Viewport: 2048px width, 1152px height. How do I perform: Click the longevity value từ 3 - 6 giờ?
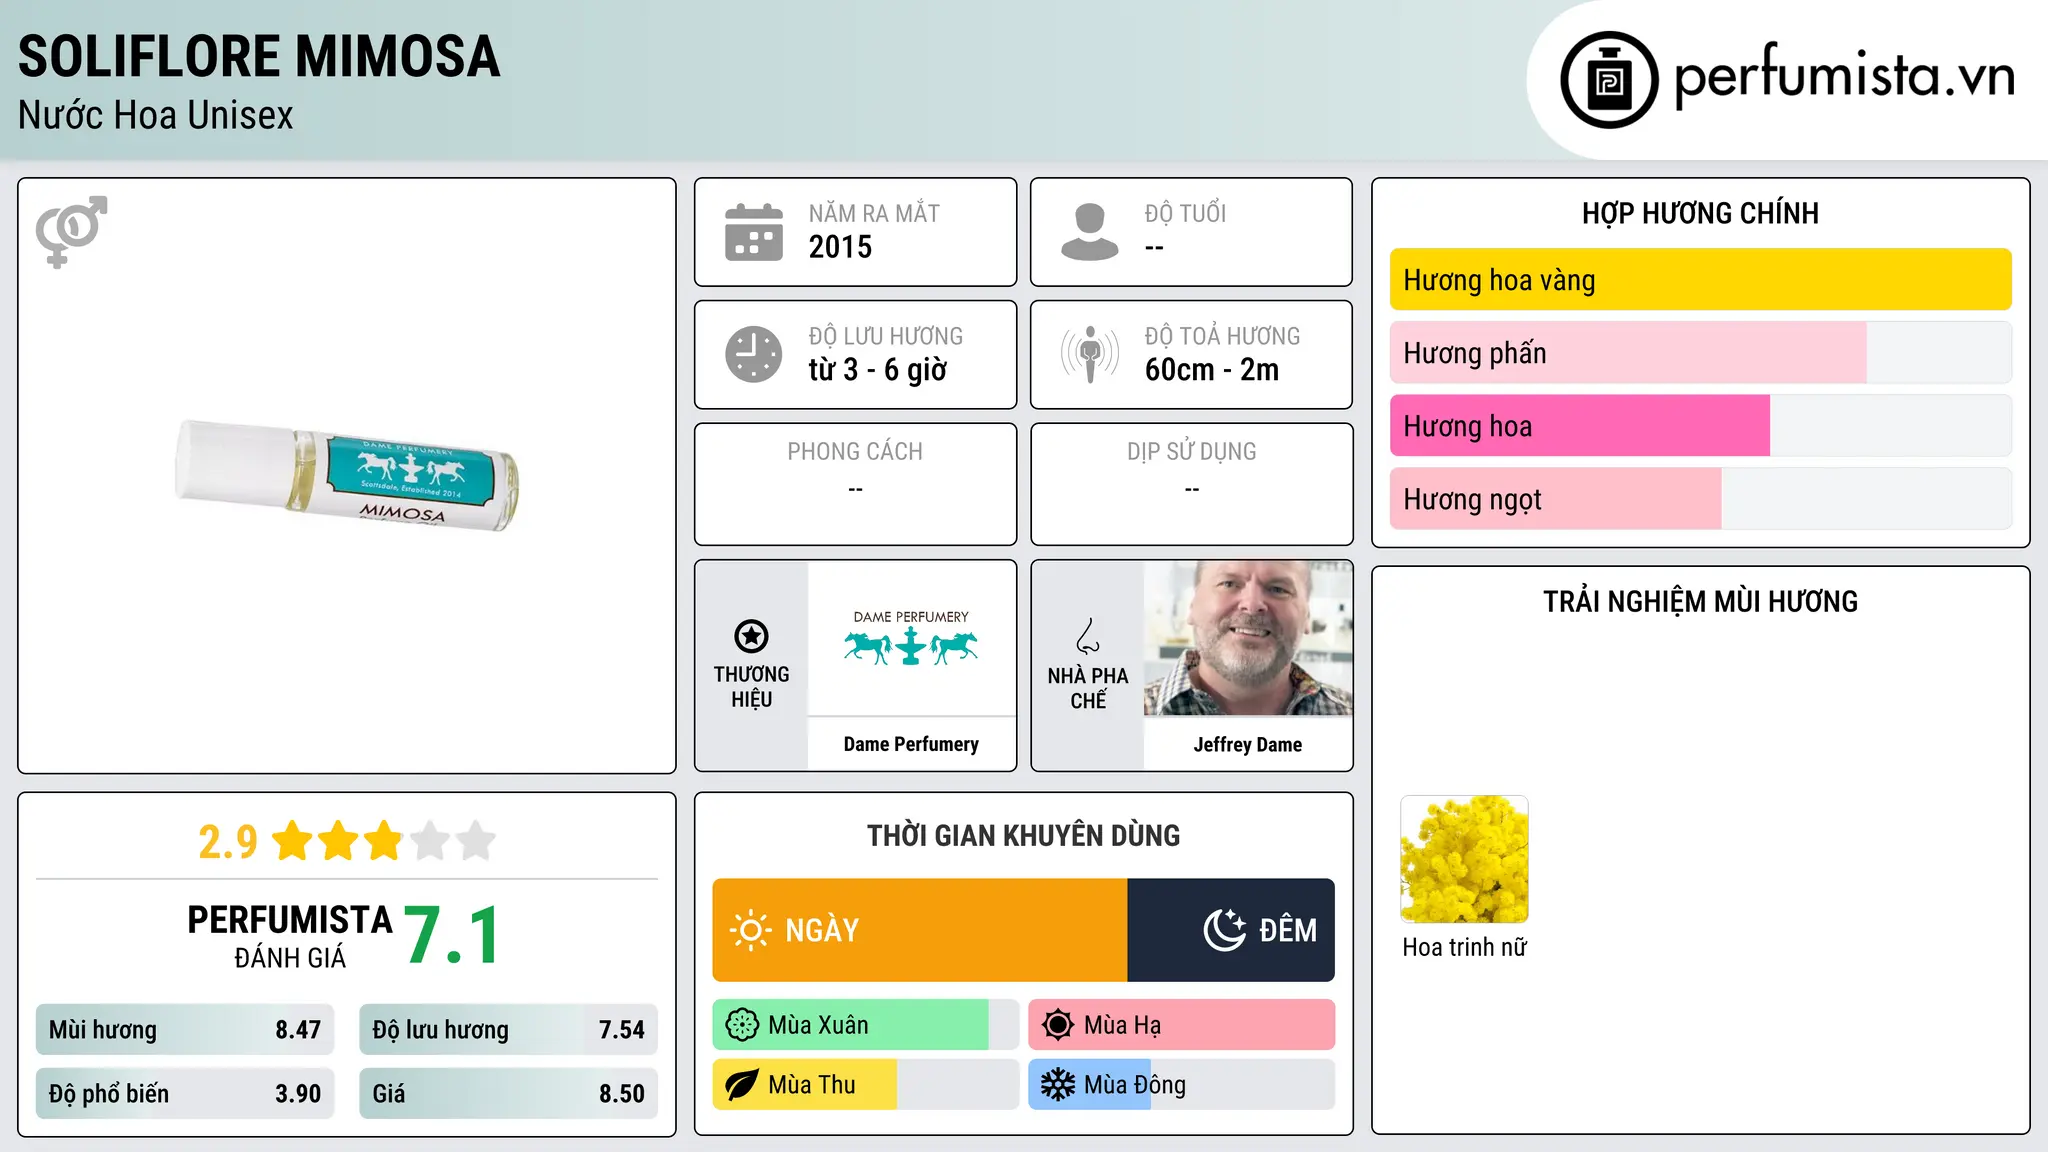pos(877,370)
